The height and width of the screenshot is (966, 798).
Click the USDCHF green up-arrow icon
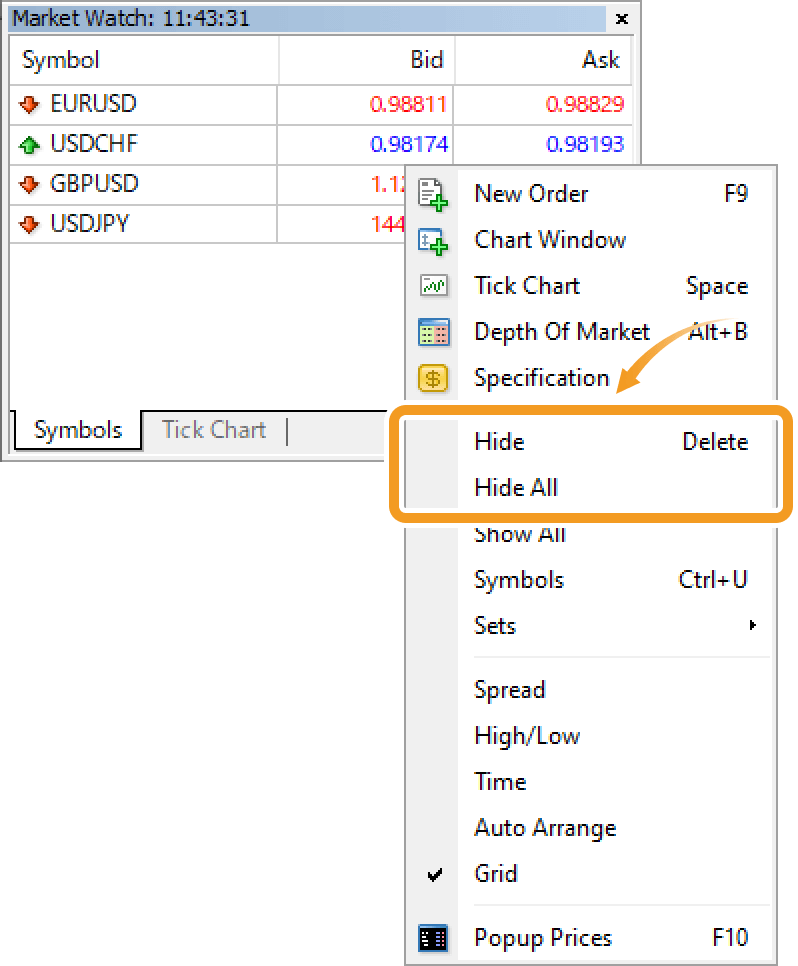pos(29,145)
